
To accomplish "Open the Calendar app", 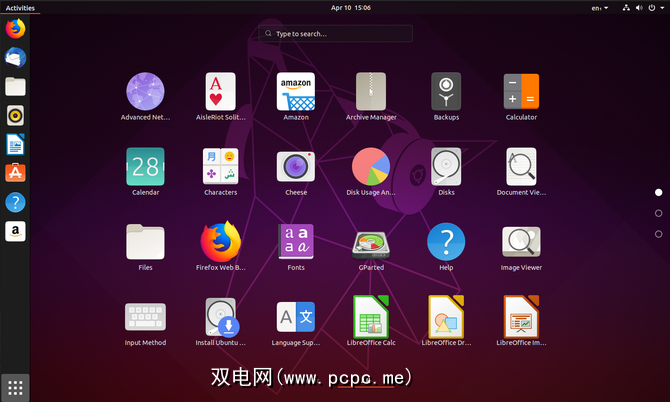I will (x=145, y=167).
